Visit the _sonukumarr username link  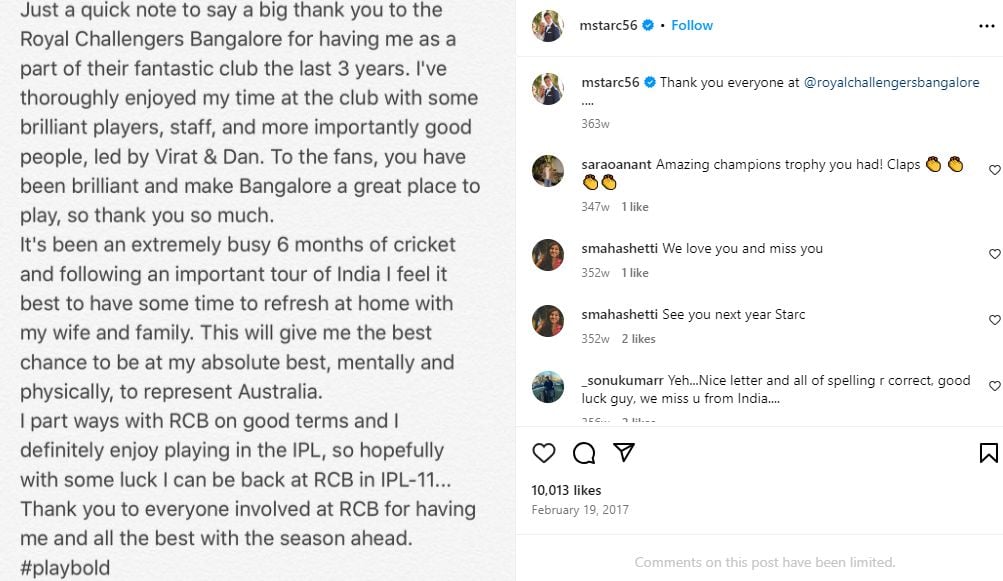point(622,381)
